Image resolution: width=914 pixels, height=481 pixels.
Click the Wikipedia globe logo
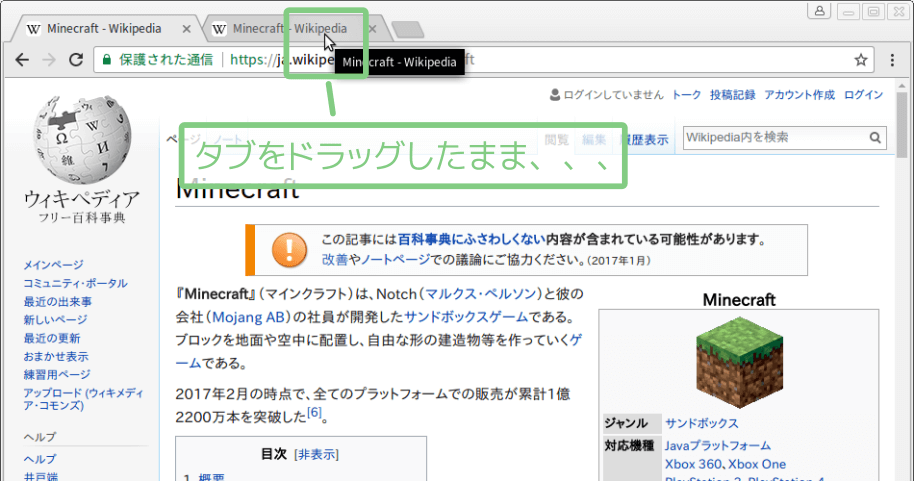click(82, 140)
